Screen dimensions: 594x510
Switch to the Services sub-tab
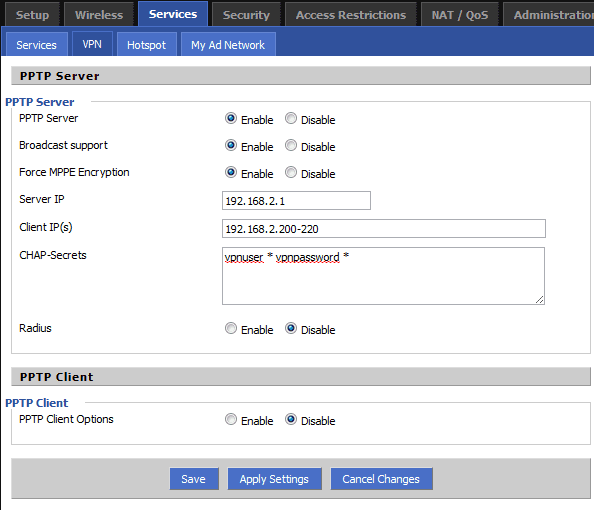tap(36, 45)
